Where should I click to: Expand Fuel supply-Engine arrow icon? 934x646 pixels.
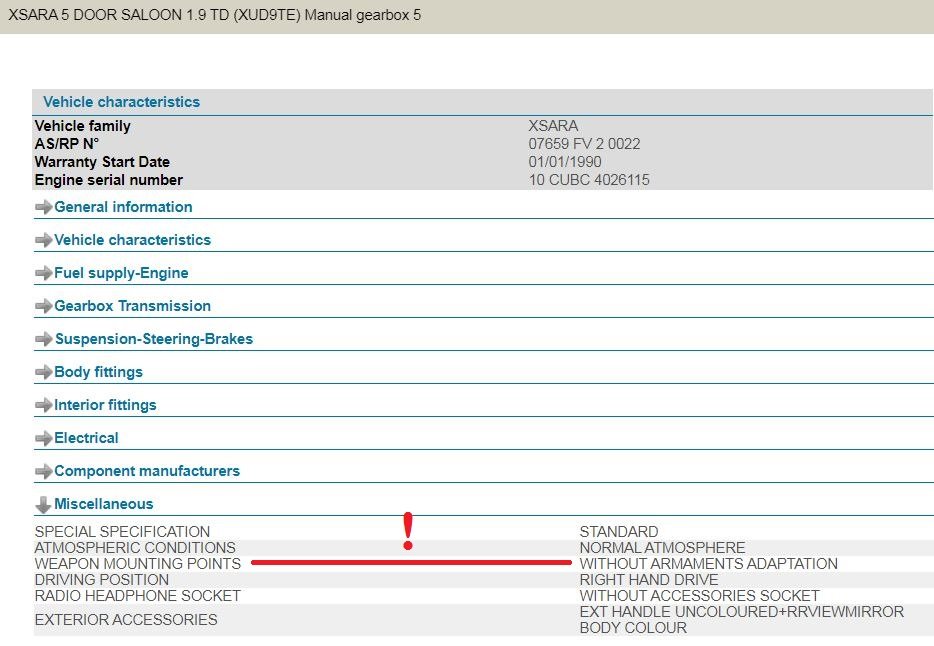pos(43,273)
